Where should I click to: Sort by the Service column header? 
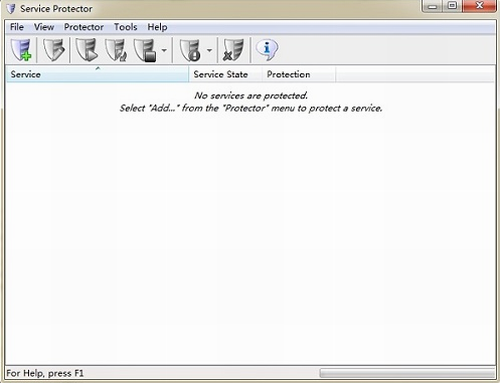(97, 74)
